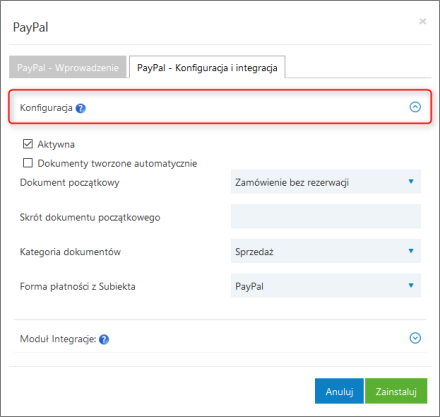The width and height of the screenshot is (440, 417).
Task: Click the Dokumenty tworzone automatycznie label
Action: 117,163
